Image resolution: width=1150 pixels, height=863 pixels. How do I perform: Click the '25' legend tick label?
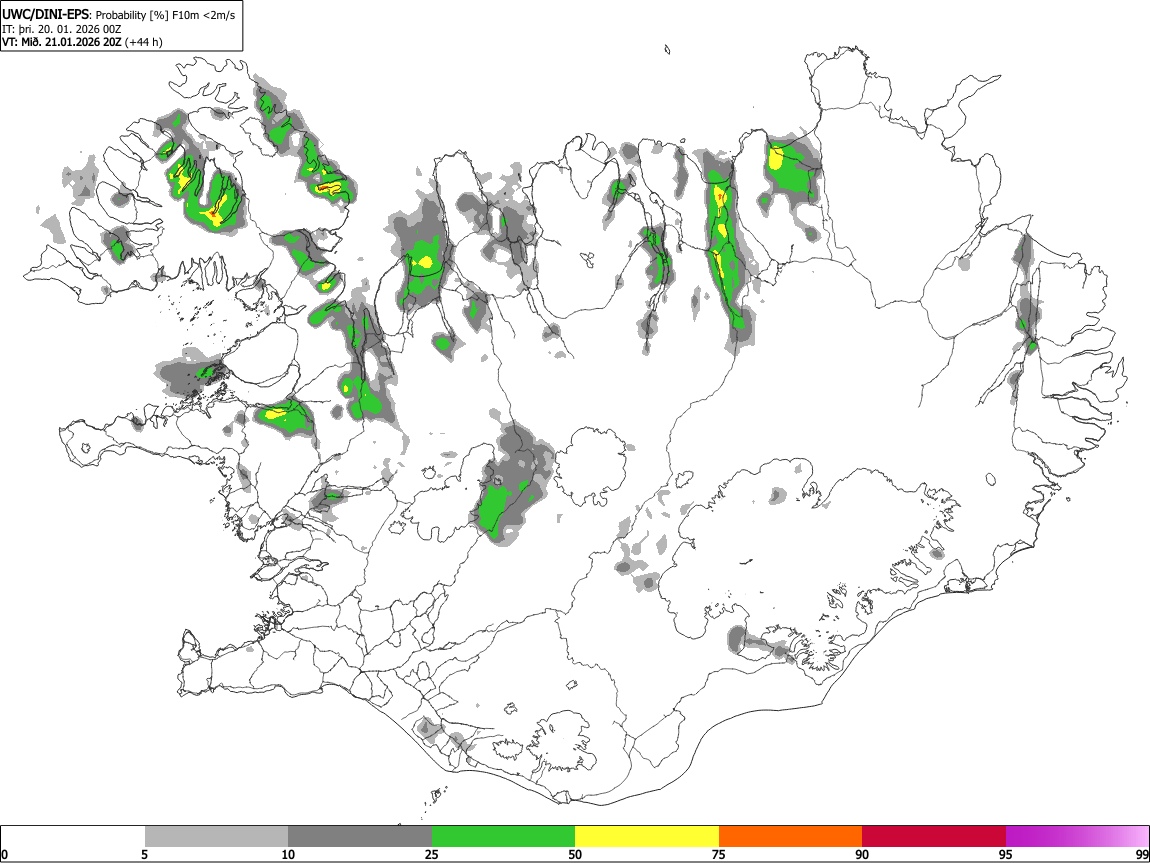click(432, 855)
